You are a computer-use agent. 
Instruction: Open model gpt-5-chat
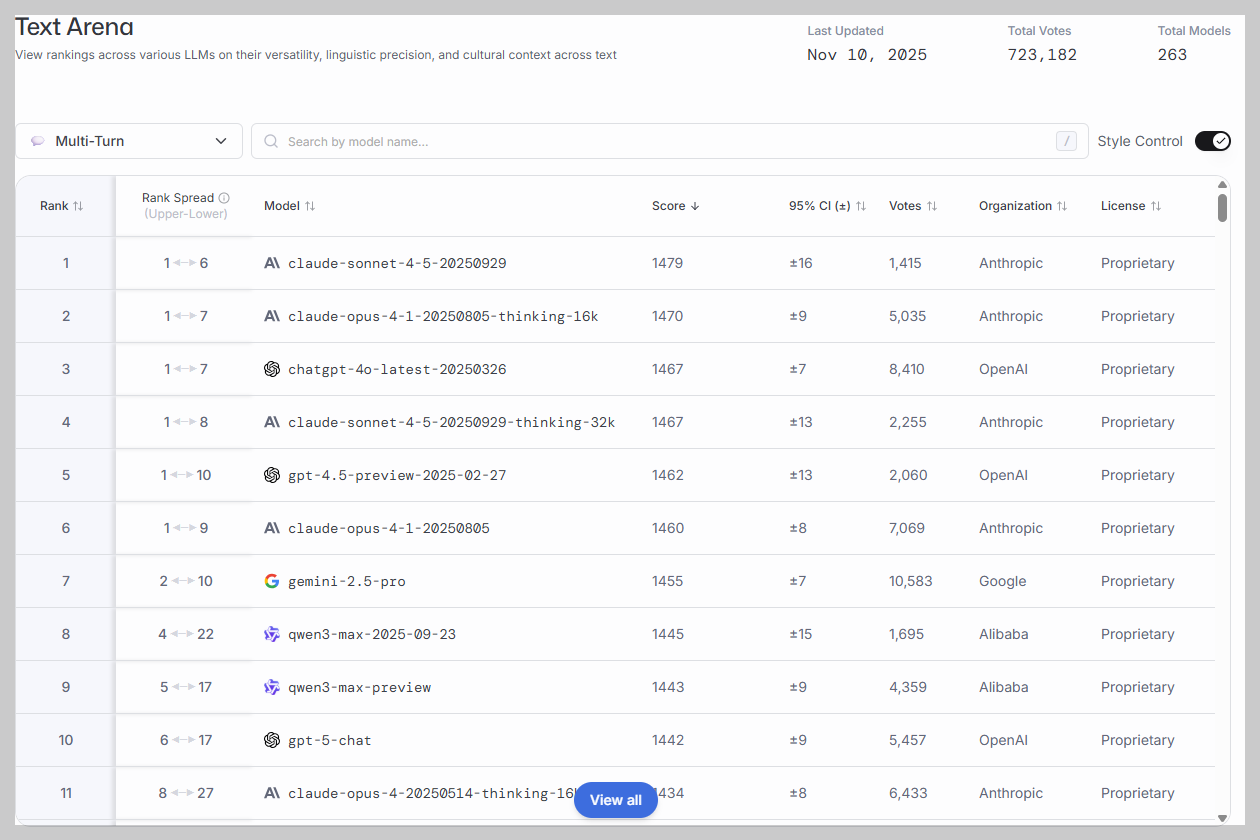coord(330,740)
